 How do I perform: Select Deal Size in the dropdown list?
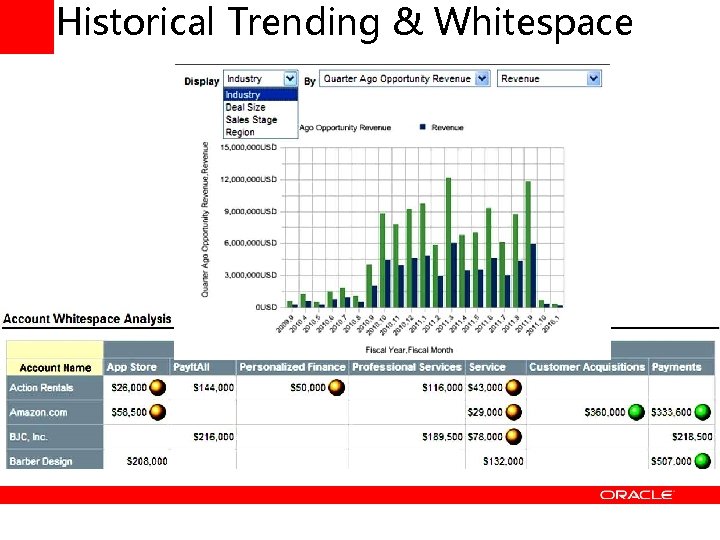(x=260, y=107)
